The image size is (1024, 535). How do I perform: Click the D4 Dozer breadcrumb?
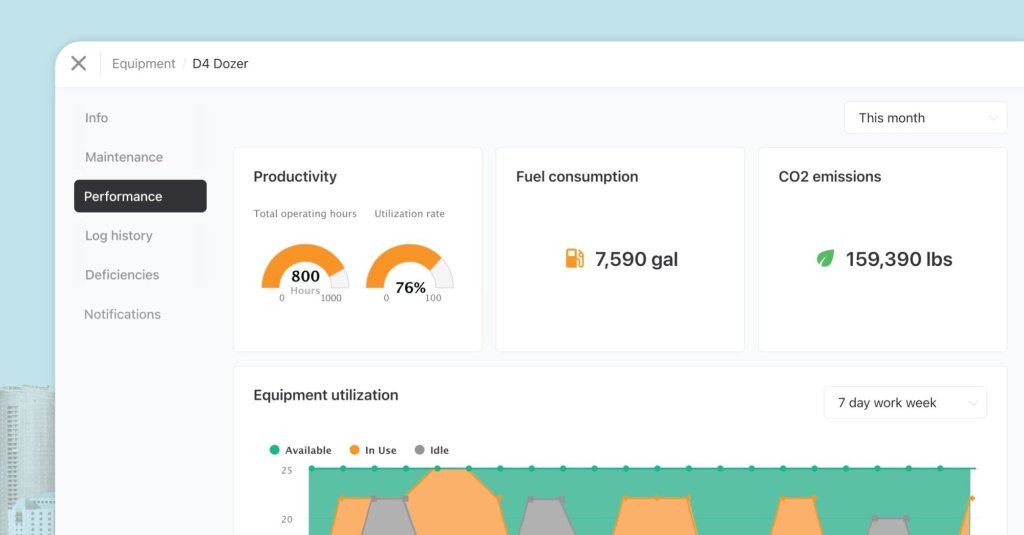[220, 64]
